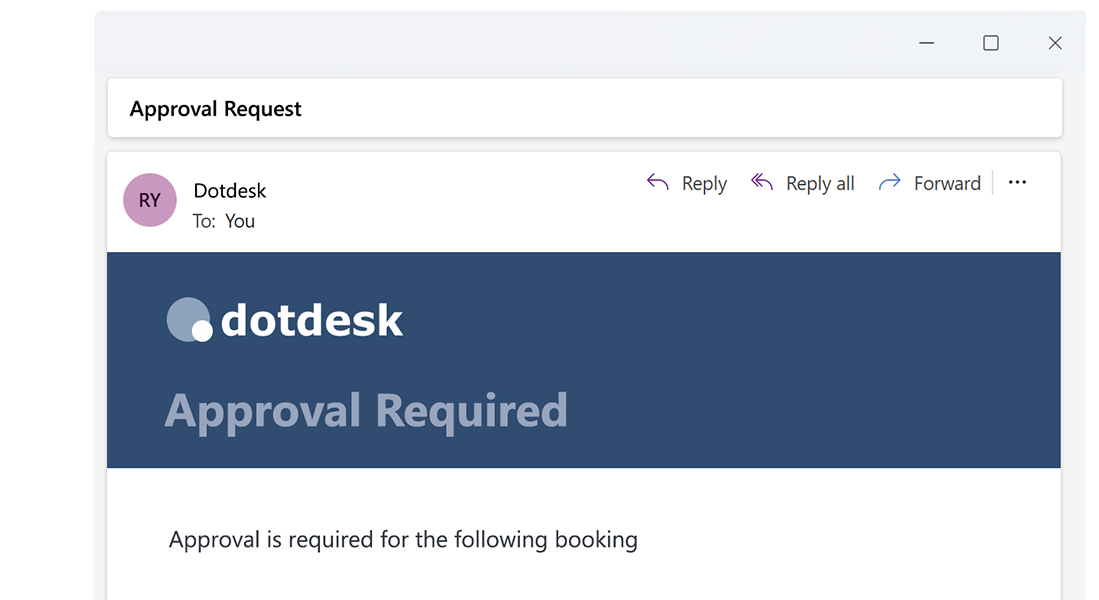Open the more actions ellipsis menu
This screenshot has height=600, width=1099.
pos(1017,182)
